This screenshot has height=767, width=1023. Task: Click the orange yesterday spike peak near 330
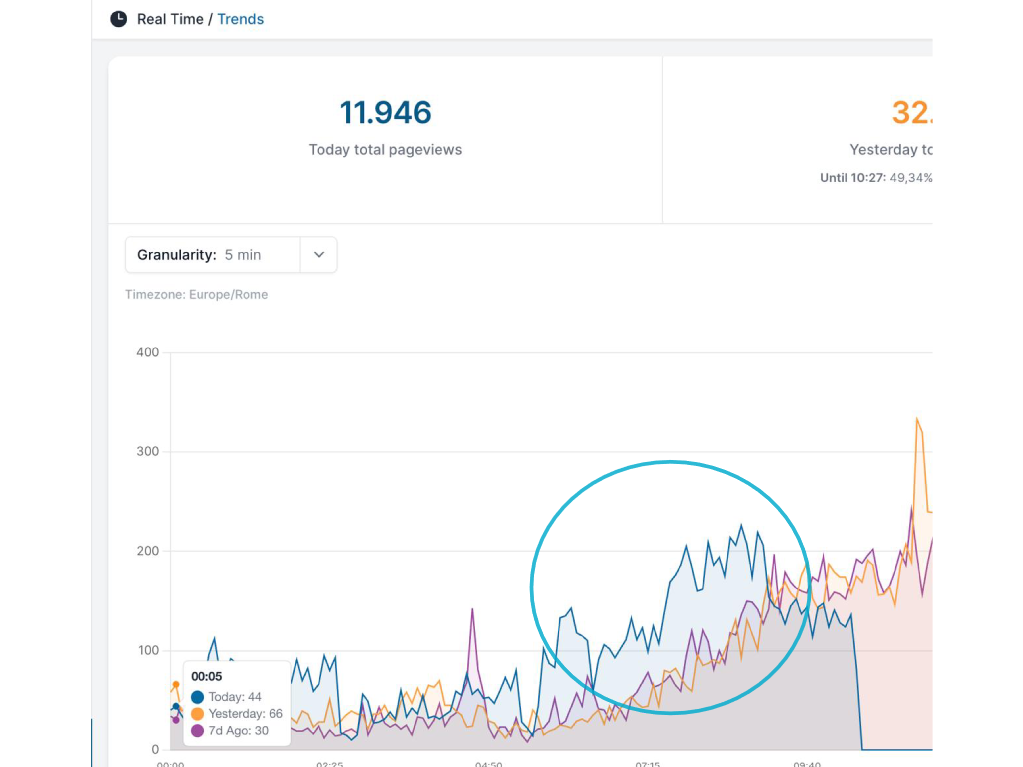[x=917, y=419]
